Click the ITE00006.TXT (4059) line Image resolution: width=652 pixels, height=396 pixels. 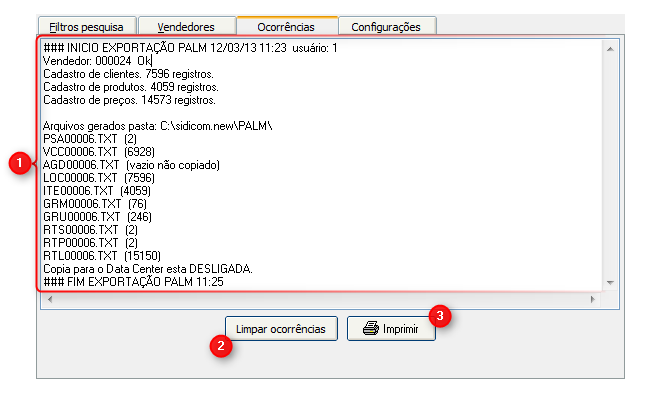point(97,191)
